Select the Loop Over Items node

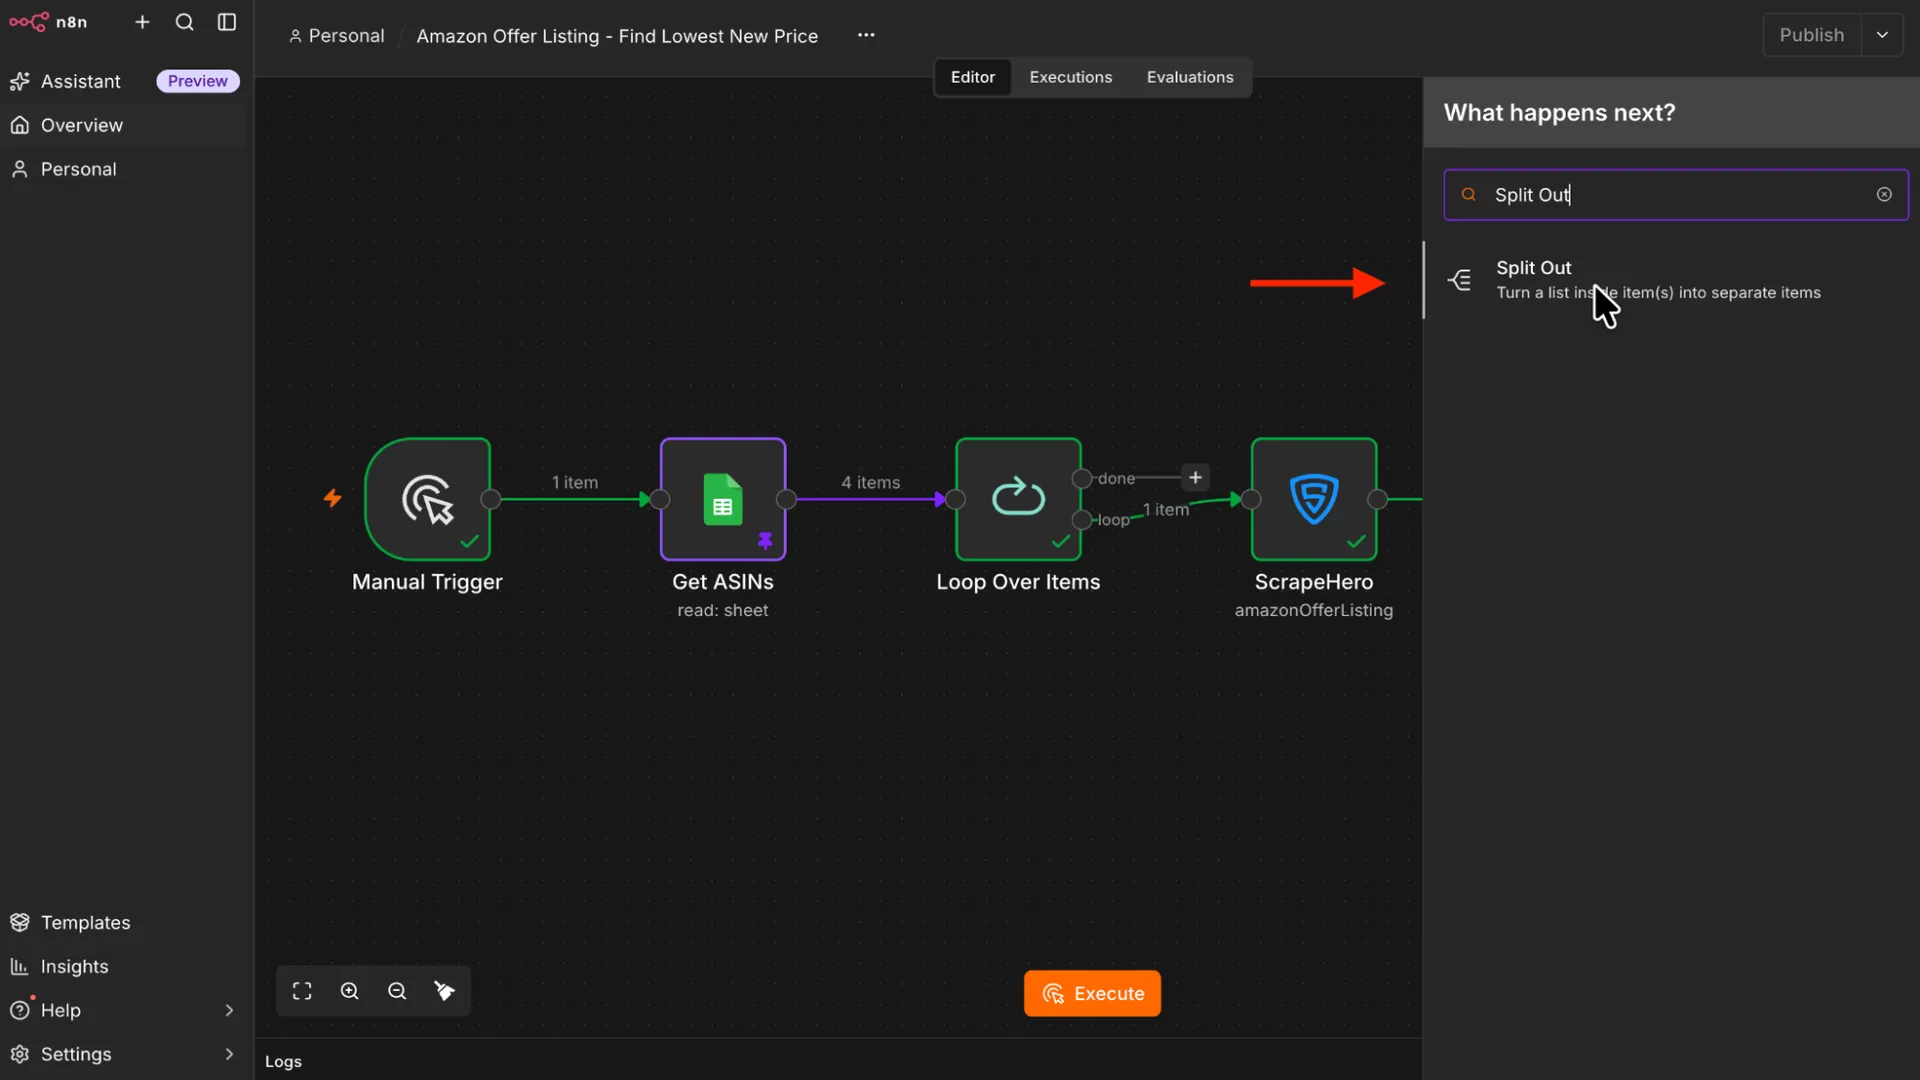tap(1018, 499)
